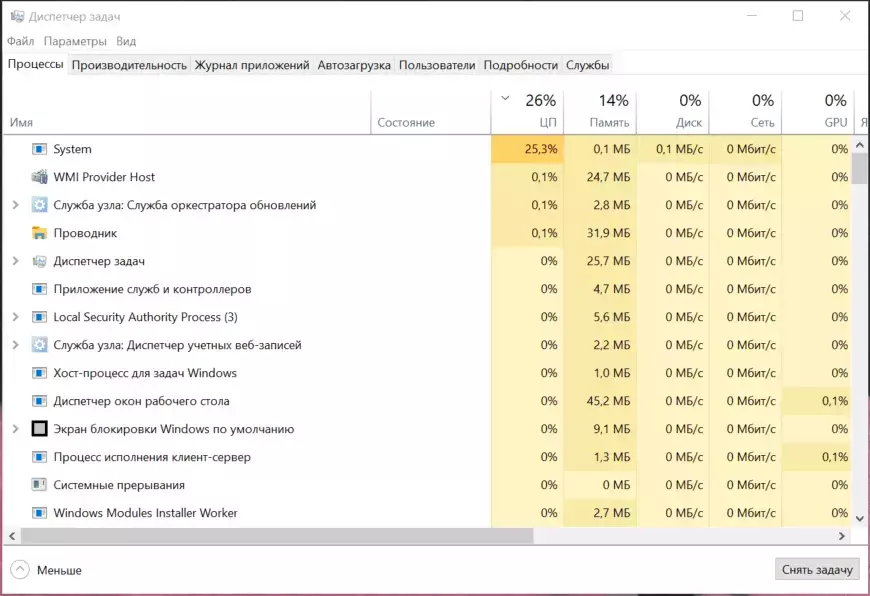Click the Проводник folder icon
The image size is (870, 596).
tap(39, 233)
